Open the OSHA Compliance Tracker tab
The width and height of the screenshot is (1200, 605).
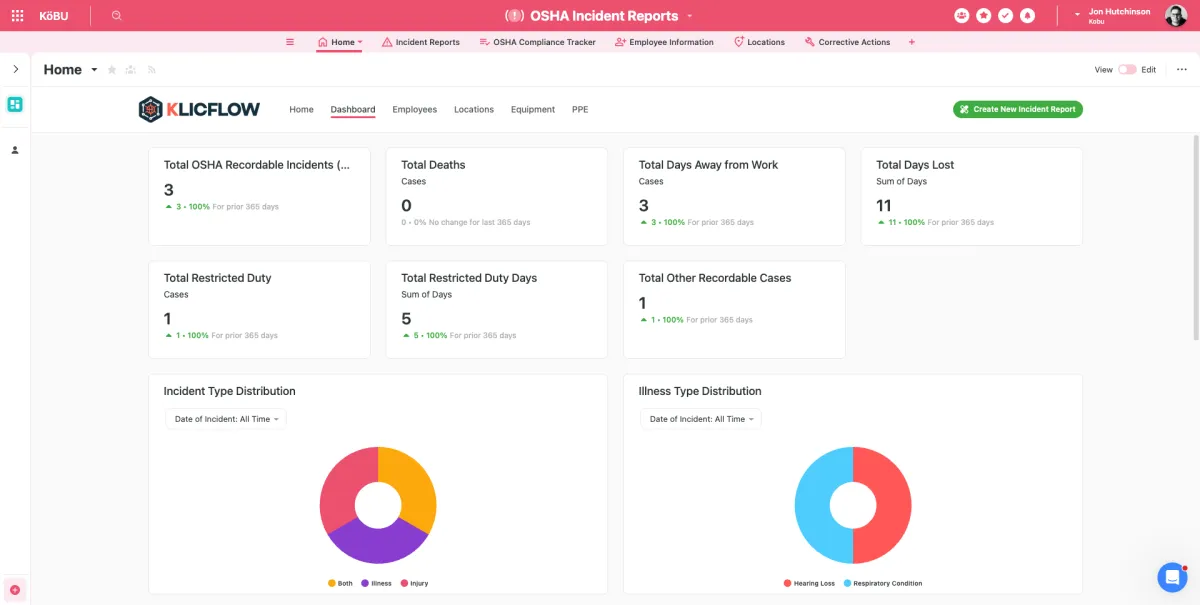537,42
